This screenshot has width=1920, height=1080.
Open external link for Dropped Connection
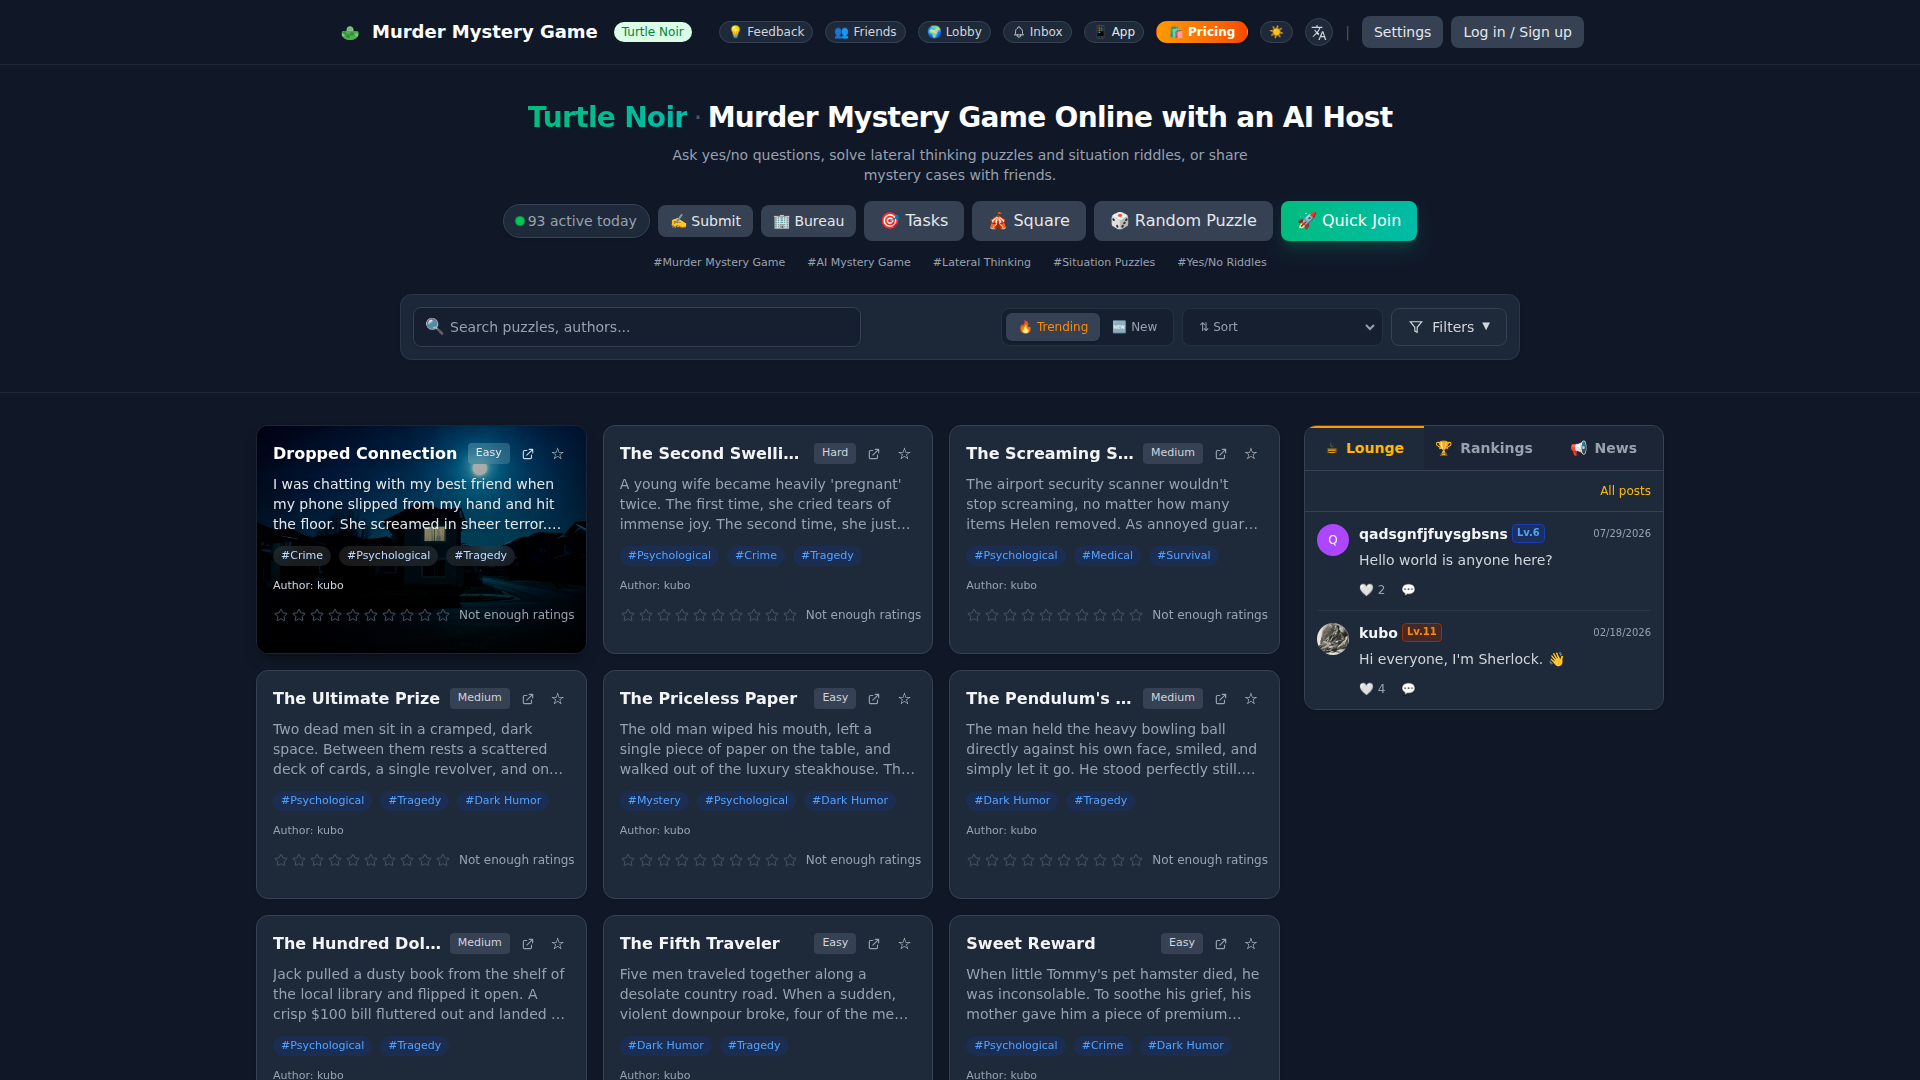tap(528, 454)
